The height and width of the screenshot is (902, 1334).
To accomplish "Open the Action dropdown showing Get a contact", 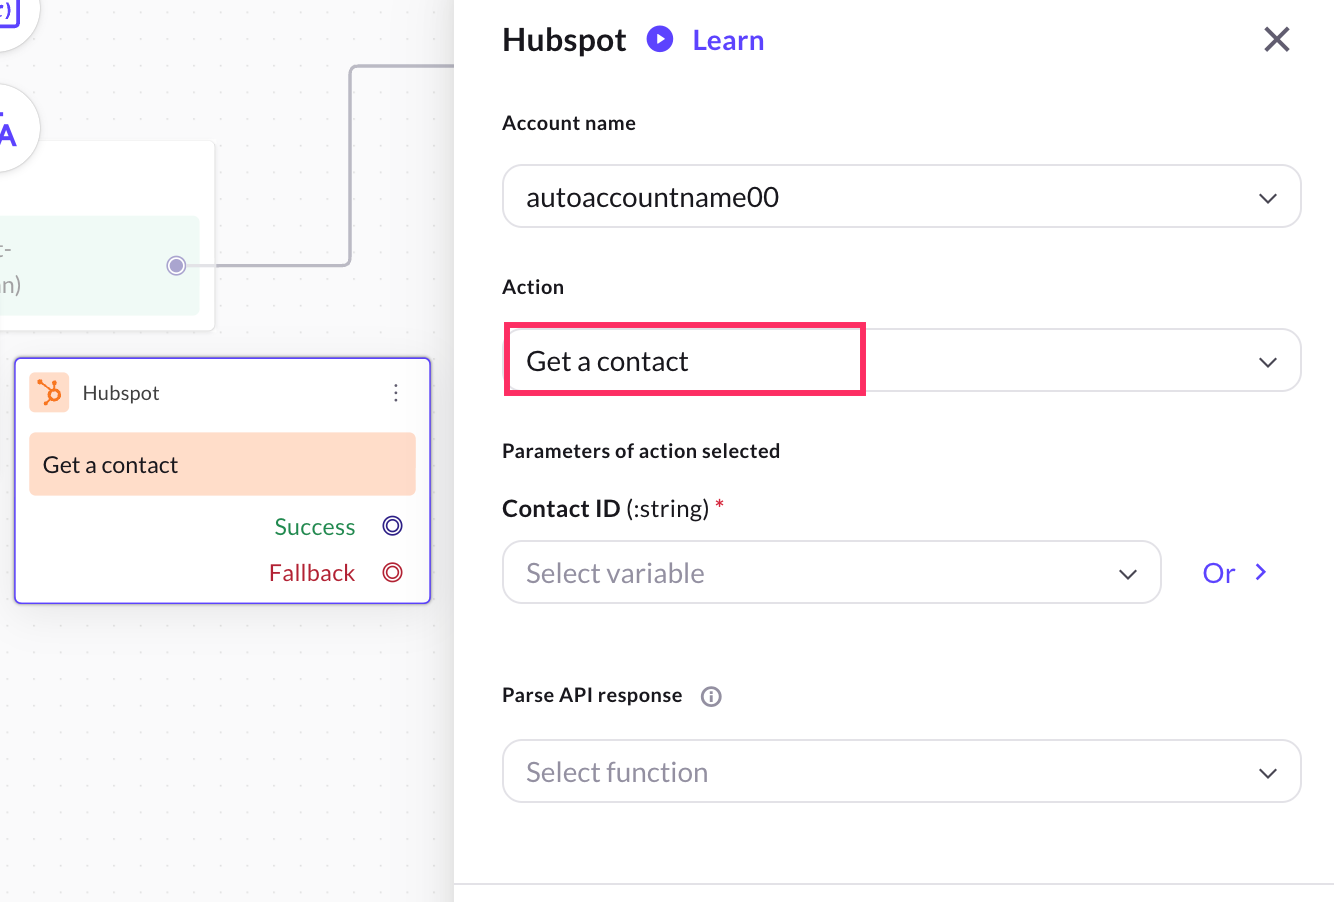I will point(901,361).
